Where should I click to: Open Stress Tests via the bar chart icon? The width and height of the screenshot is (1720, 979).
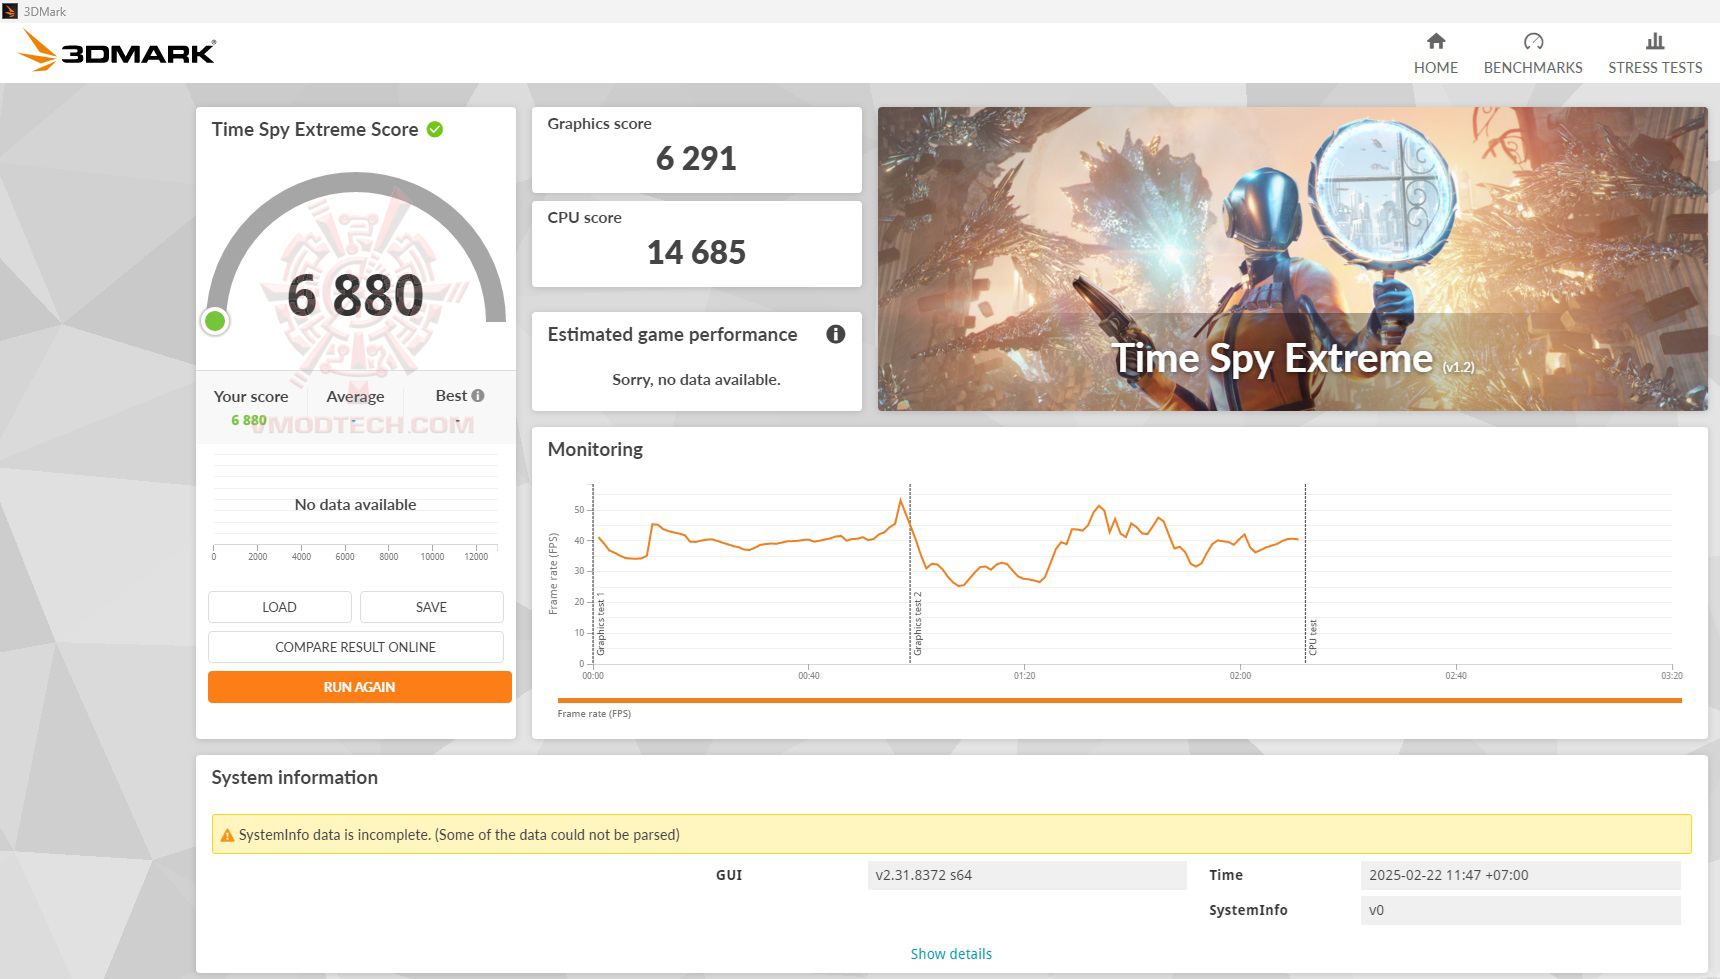(1654, 43)
